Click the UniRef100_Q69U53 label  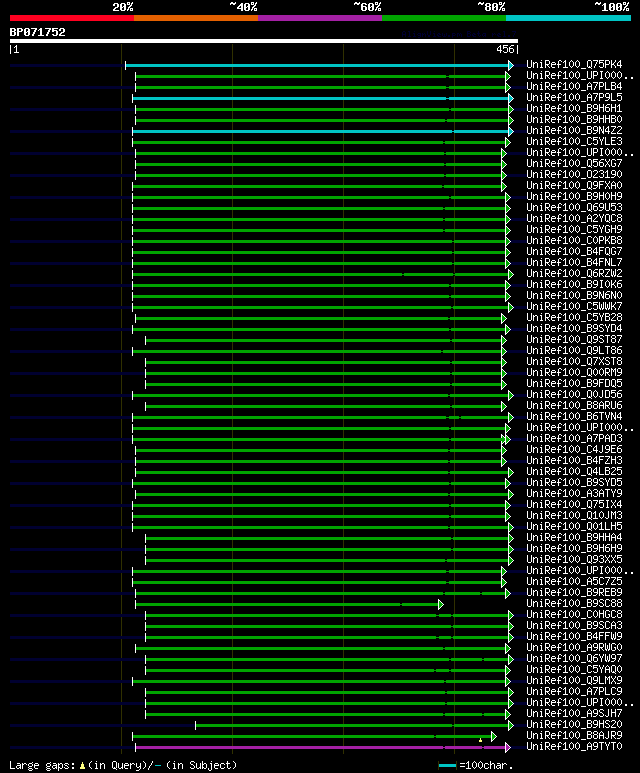(574, 208)
